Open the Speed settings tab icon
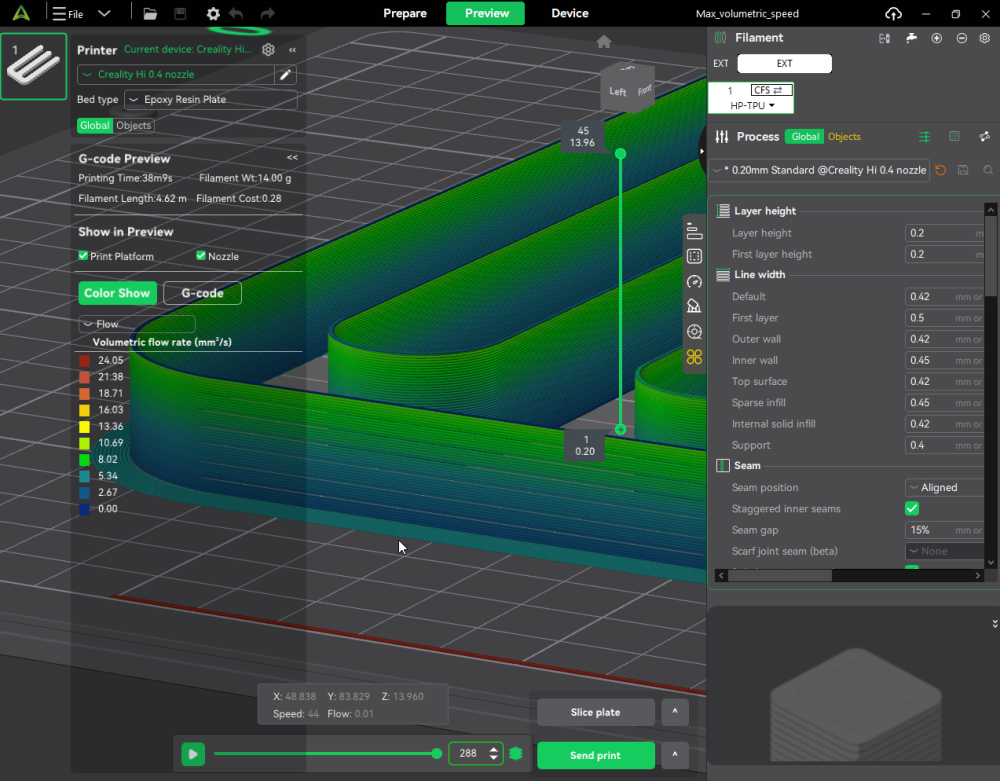This screenshot has width=1000, height=781. pos(694,282)
